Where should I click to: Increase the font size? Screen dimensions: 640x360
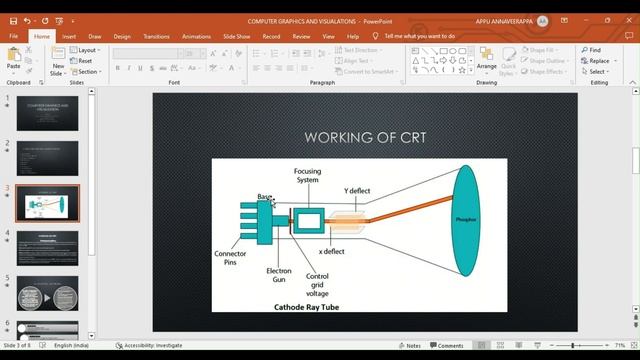point(213,53)
